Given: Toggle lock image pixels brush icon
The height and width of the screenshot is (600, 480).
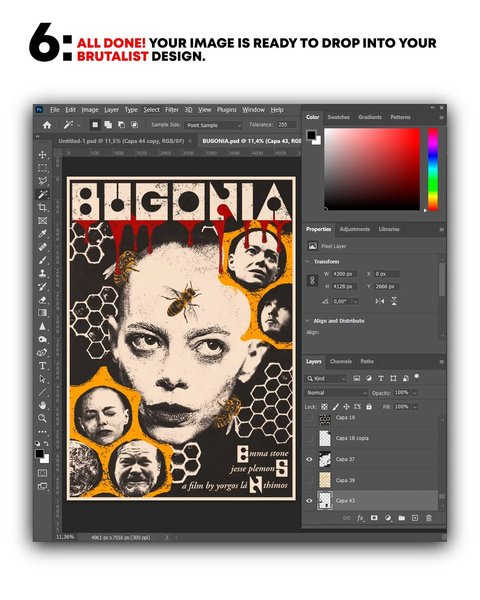Looking at the screenshot, I should tap(335, 407).
